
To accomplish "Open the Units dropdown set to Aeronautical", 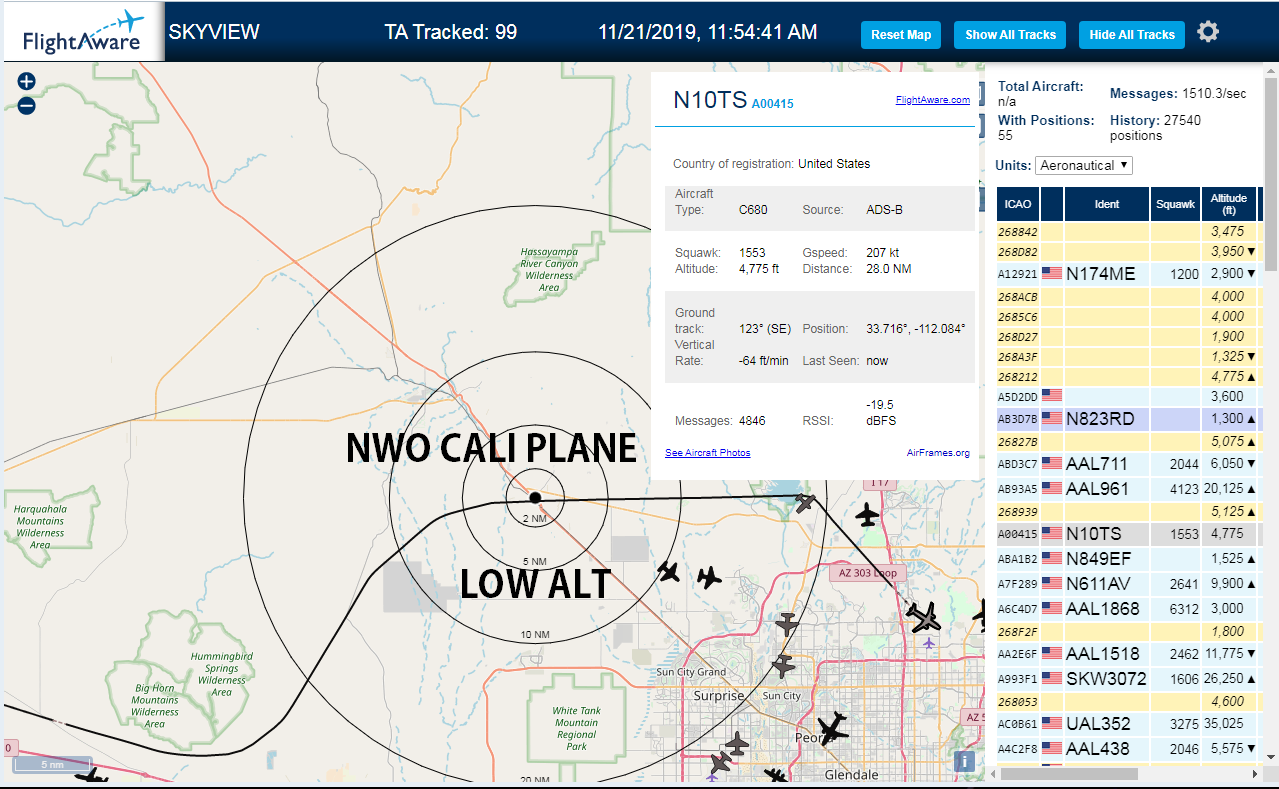I will point(1084,165).
